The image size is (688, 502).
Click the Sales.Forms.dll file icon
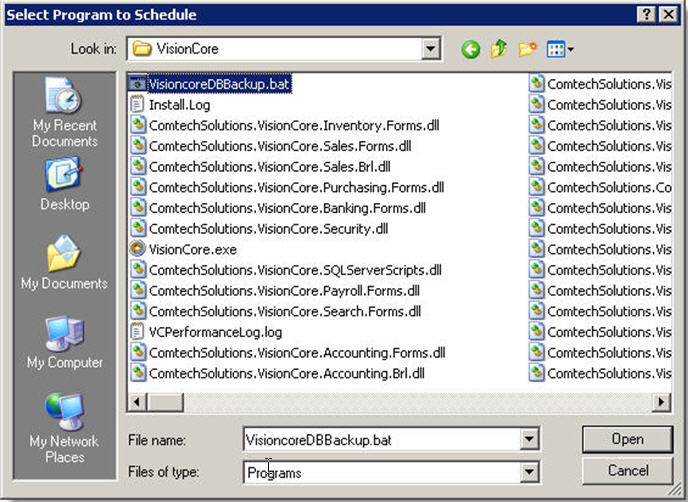[138, 146]
